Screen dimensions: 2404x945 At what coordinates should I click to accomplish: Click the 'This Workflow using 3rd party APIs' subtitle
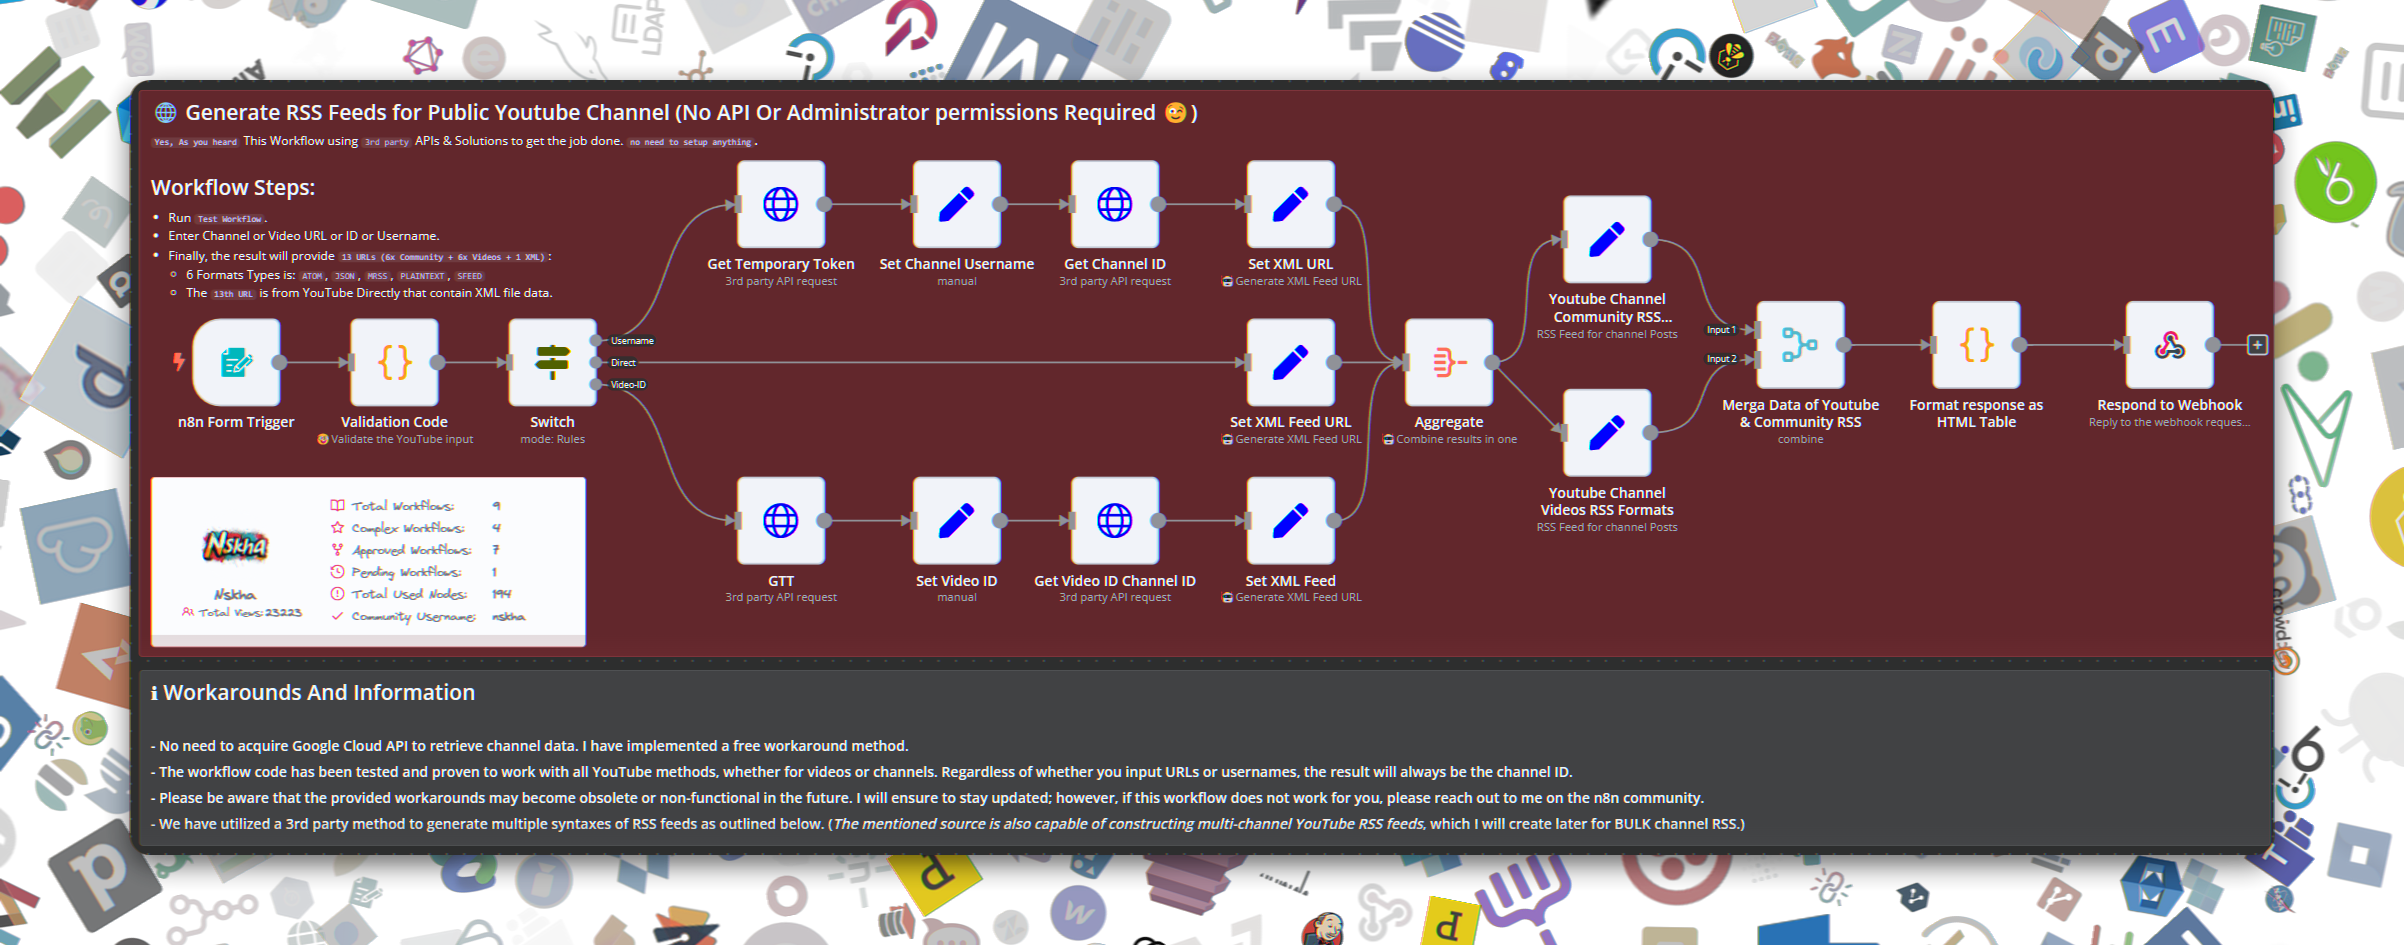pyautogui.click(x=455, y=141)
